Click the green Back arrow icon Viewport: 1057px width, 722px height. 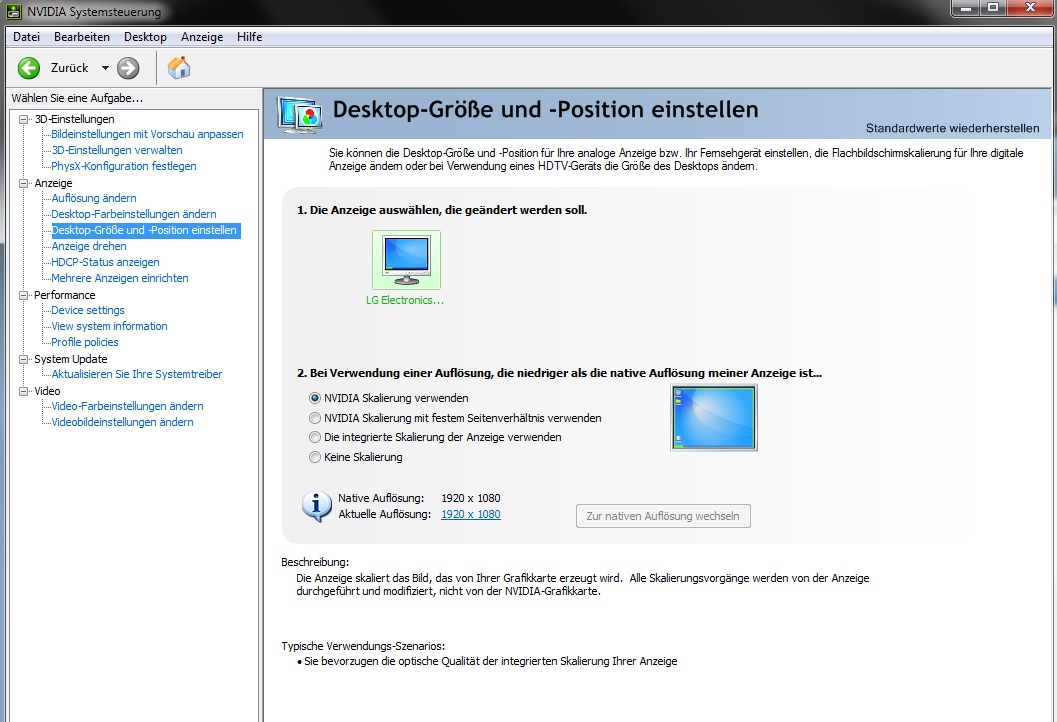[29, 68]
